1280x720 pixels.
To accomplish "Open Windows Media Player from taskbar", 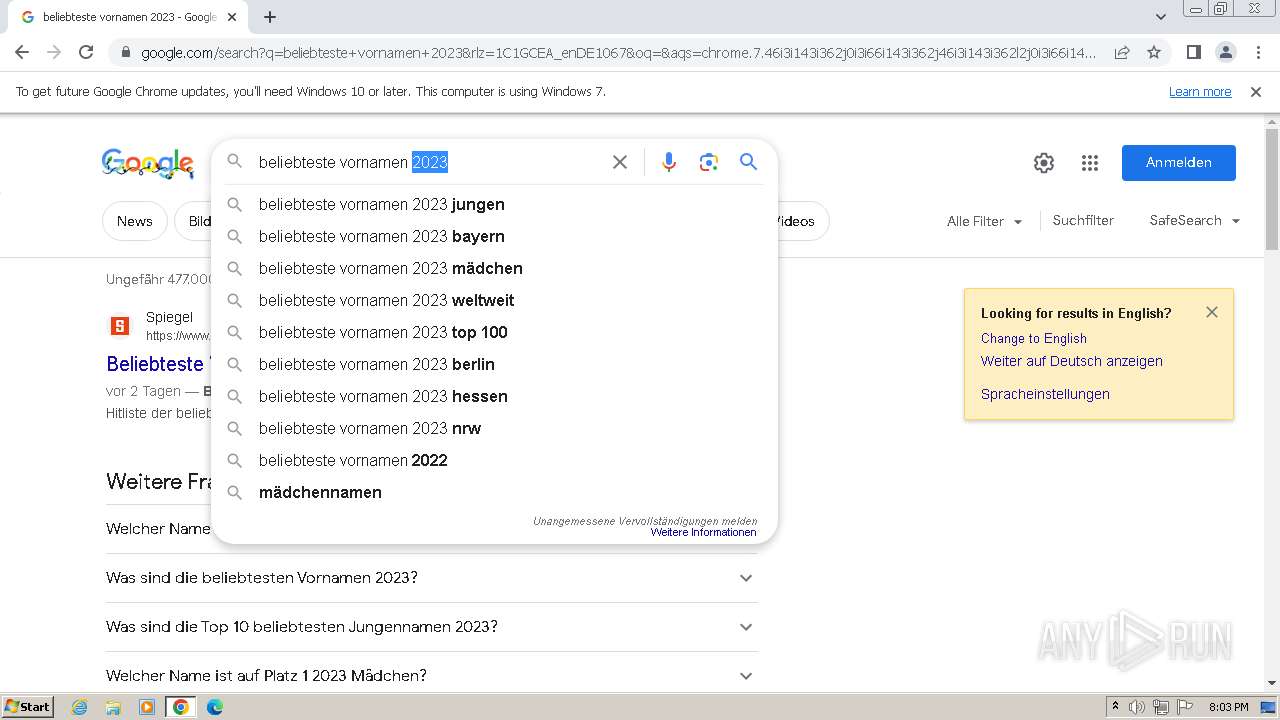I will [147, 707].
